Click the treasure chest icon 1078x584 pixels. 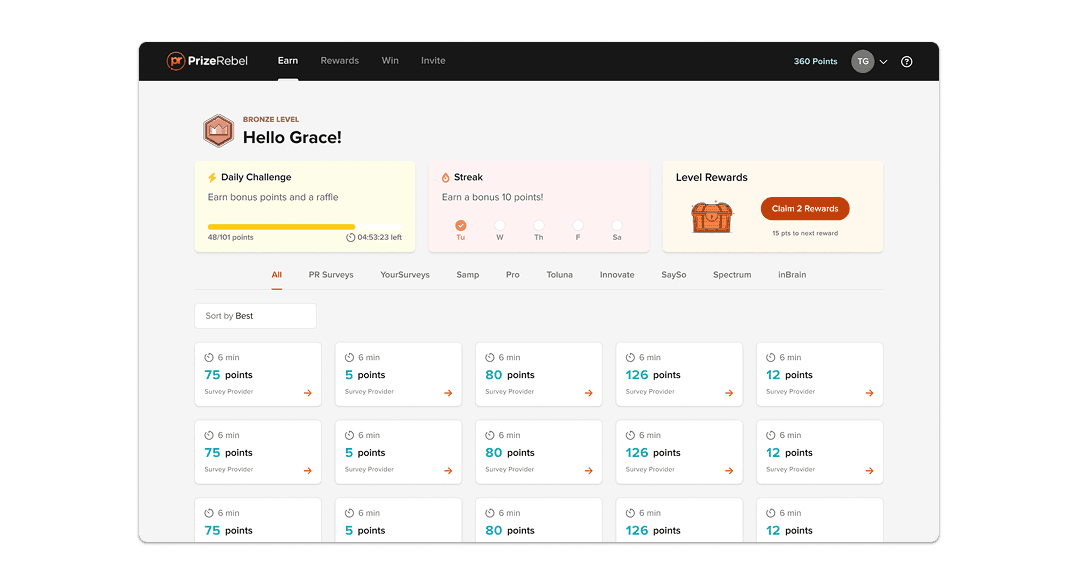(712, 217)
